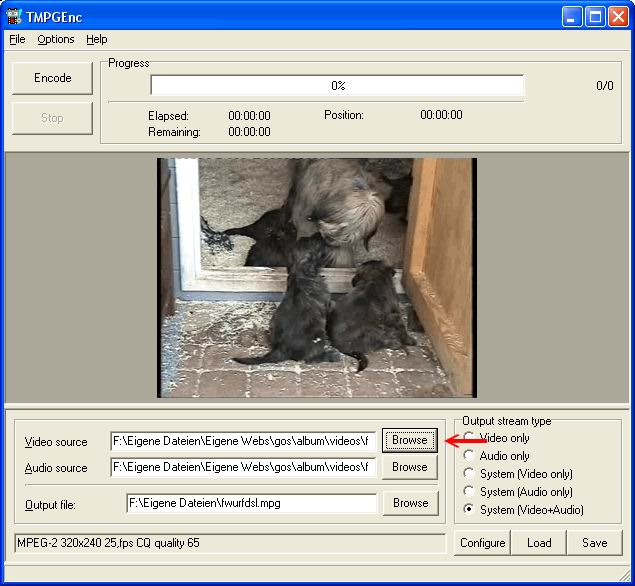
Task: Click the encoding progress bar
Action: 337,86
